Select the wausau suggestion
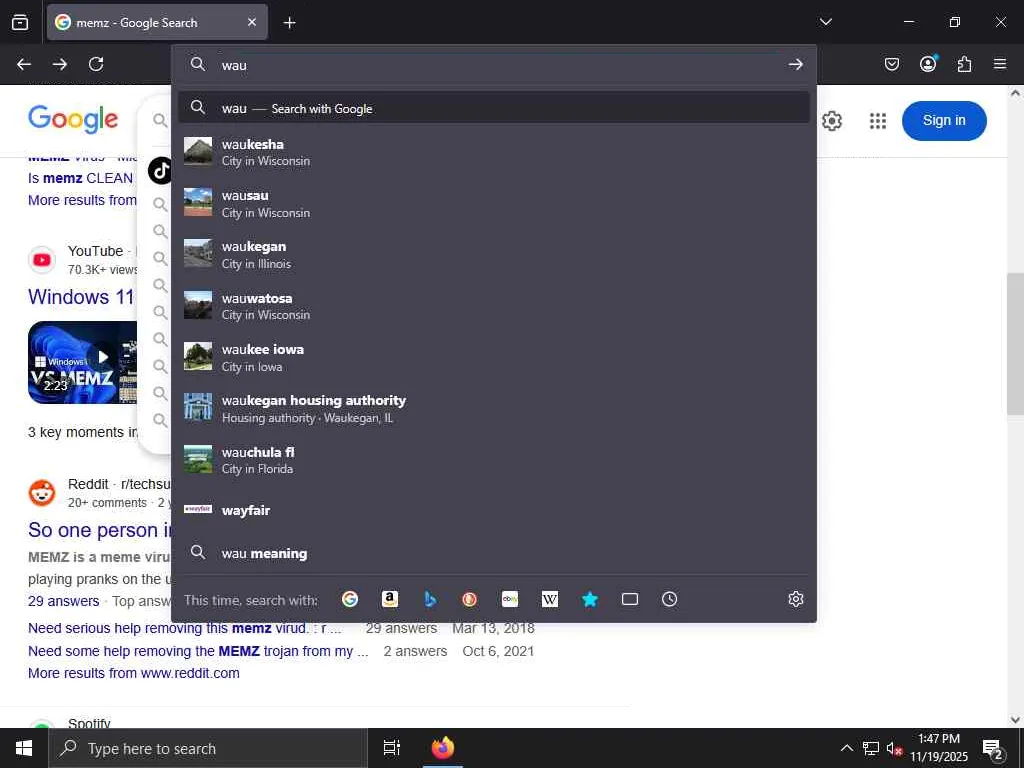The width and height of the screenshot is (1024, 768). [x=494, y=203]
